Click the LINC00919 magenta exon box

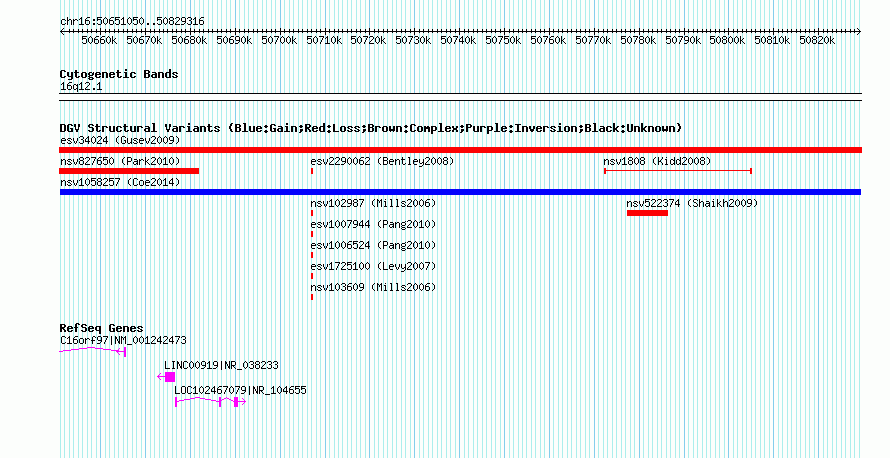click(x=170, y=377)
